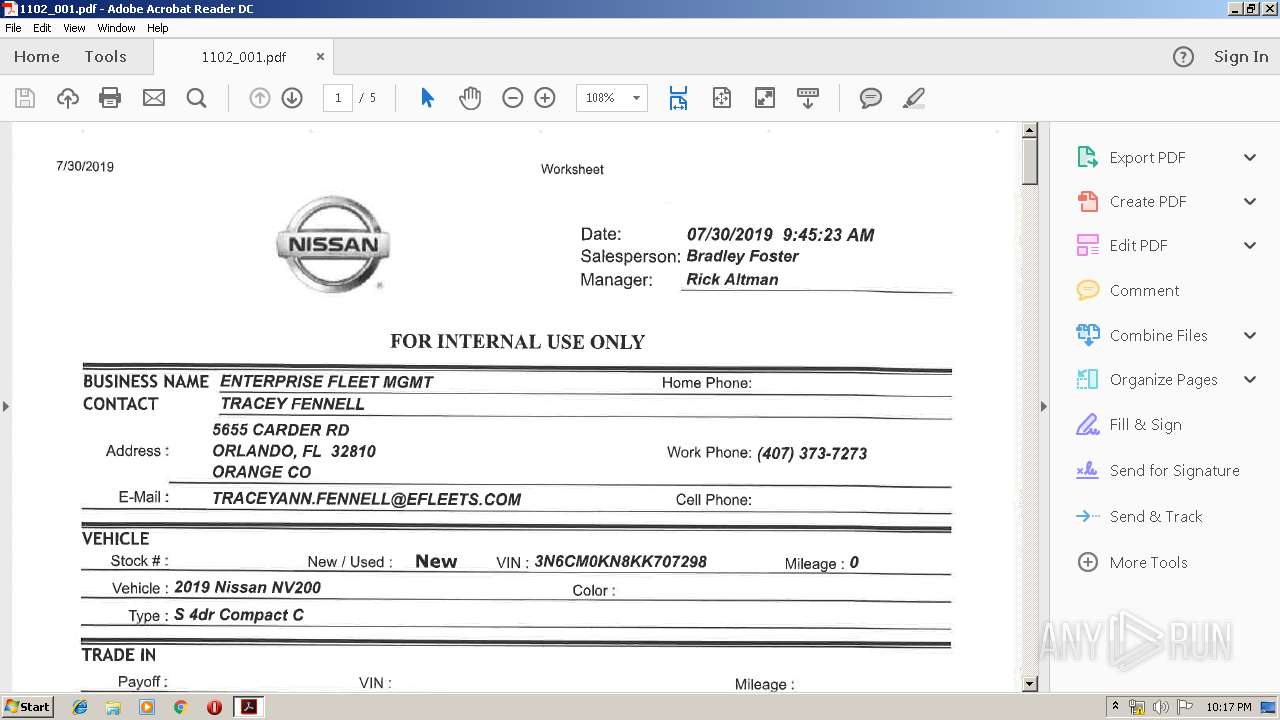The image size is (1280, 720).
Task: Click the vertical scrollbar thumb
Action: (1030, 161)
